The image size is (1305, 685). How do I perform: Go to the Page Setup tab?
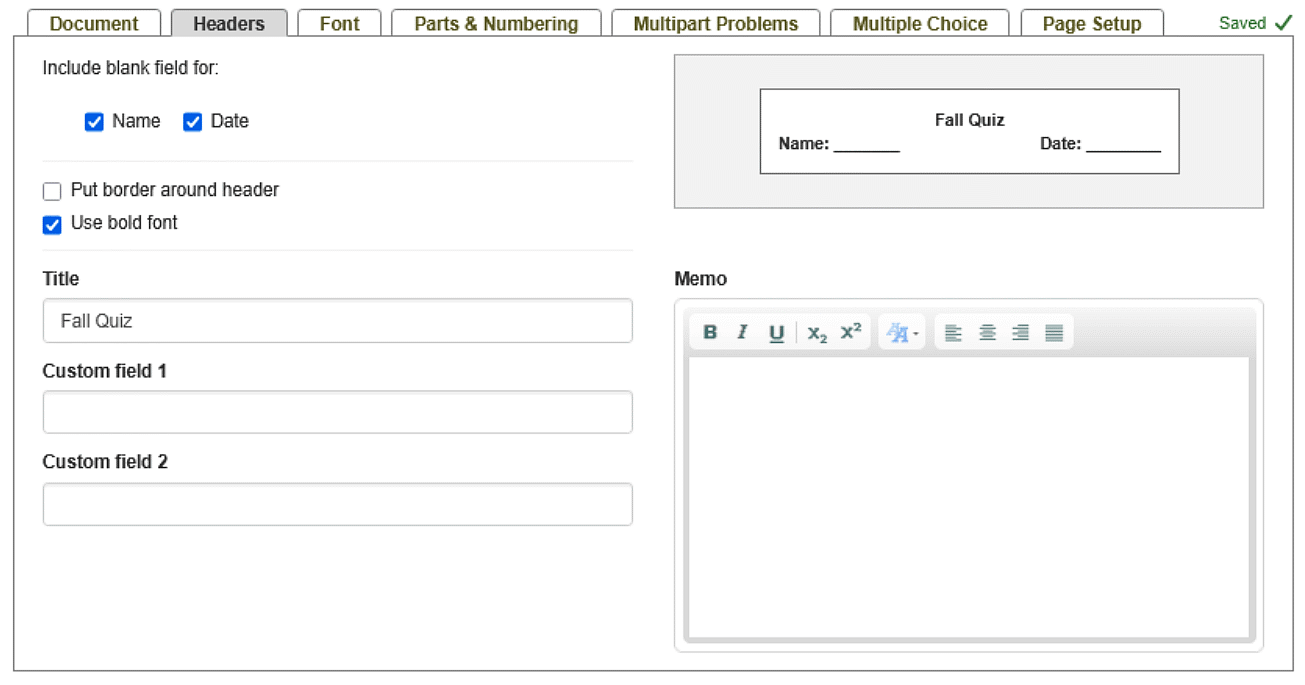(1091, 24)
